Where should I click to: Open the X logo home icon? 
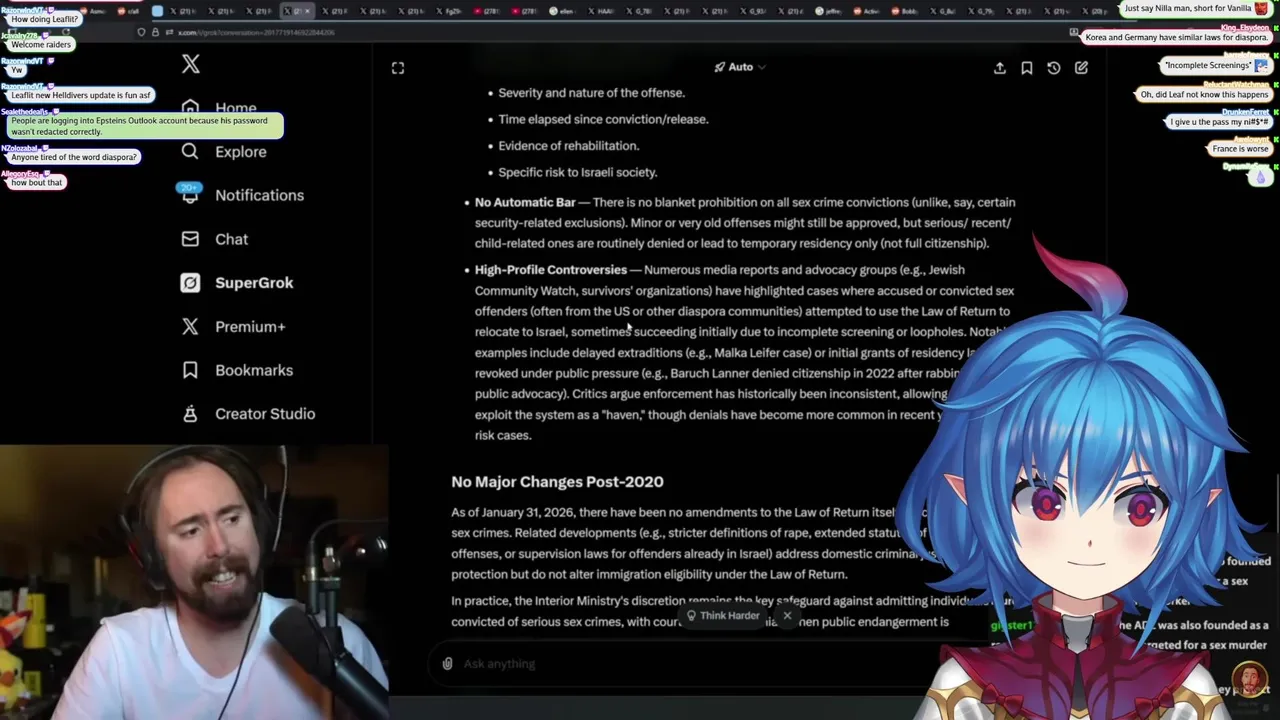pyautogui.click(x=190, y=65)
